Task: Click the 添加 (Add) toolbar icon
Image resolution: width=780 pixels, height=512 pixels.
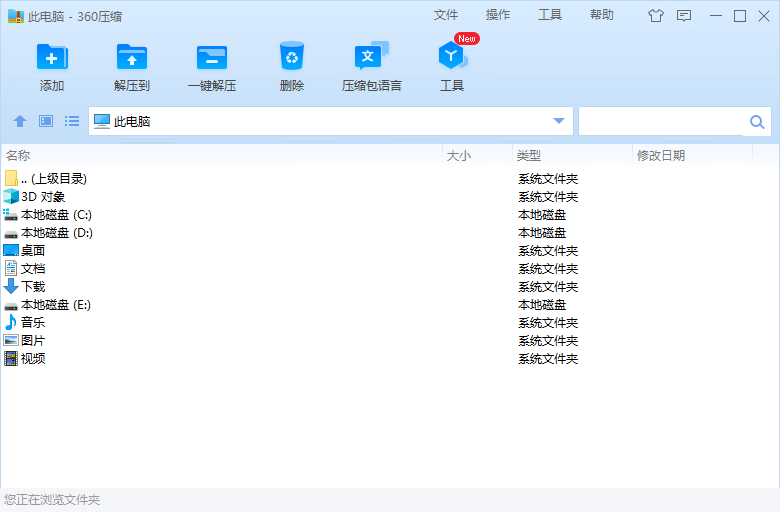Action: click(52, 57)
